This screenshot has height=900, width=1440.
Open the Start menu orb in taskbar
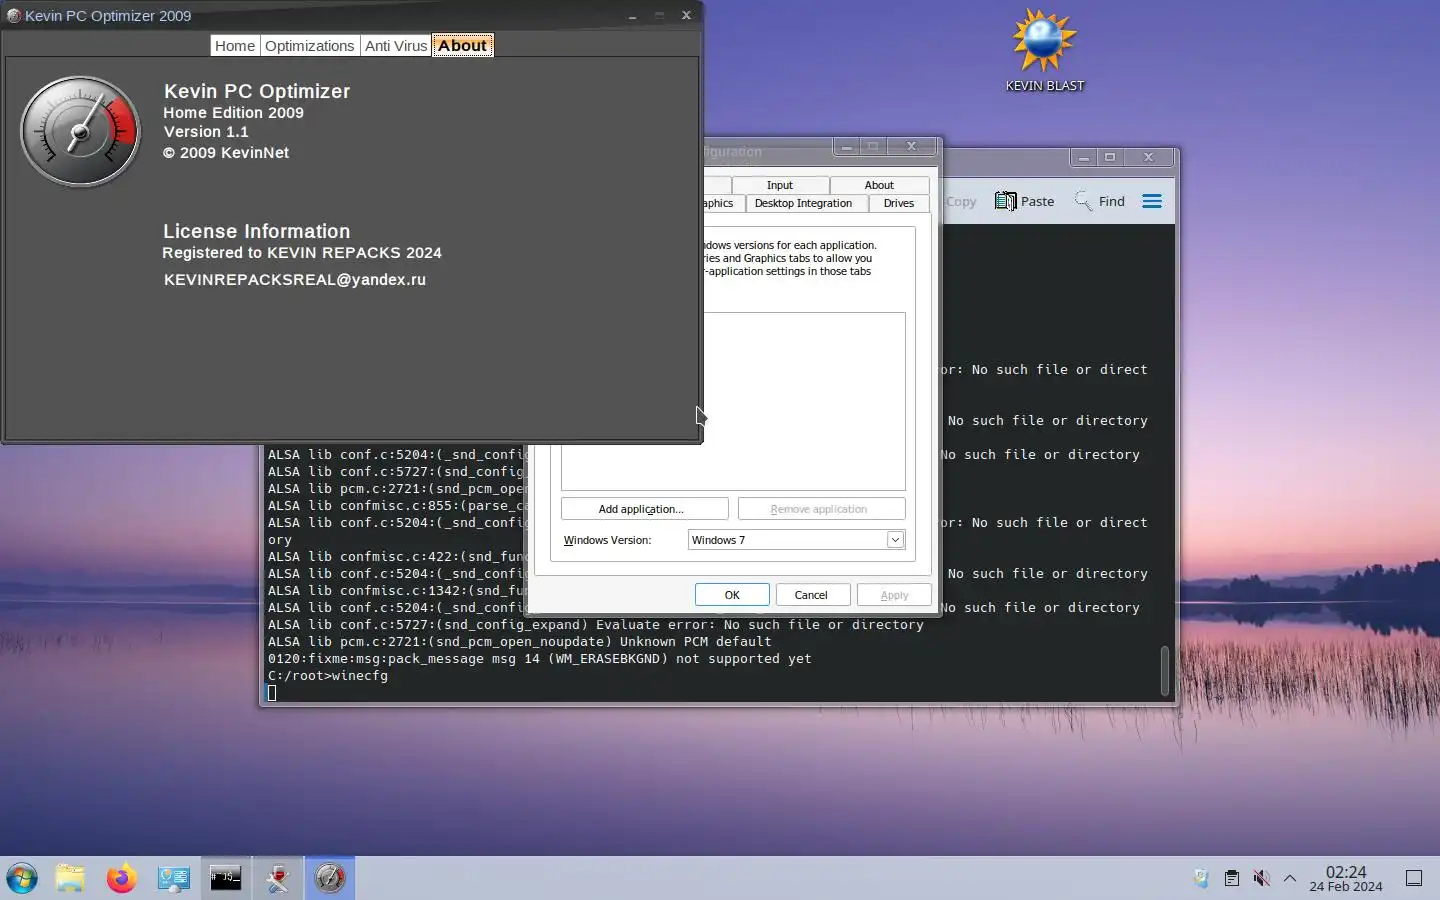(x=22, y=879)
